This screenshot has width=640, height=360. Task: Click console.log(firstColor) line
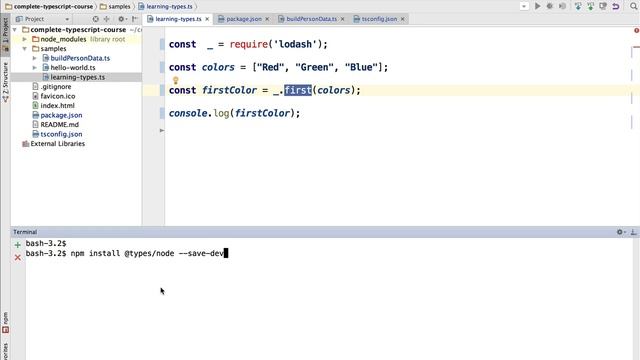pos(234,113)
